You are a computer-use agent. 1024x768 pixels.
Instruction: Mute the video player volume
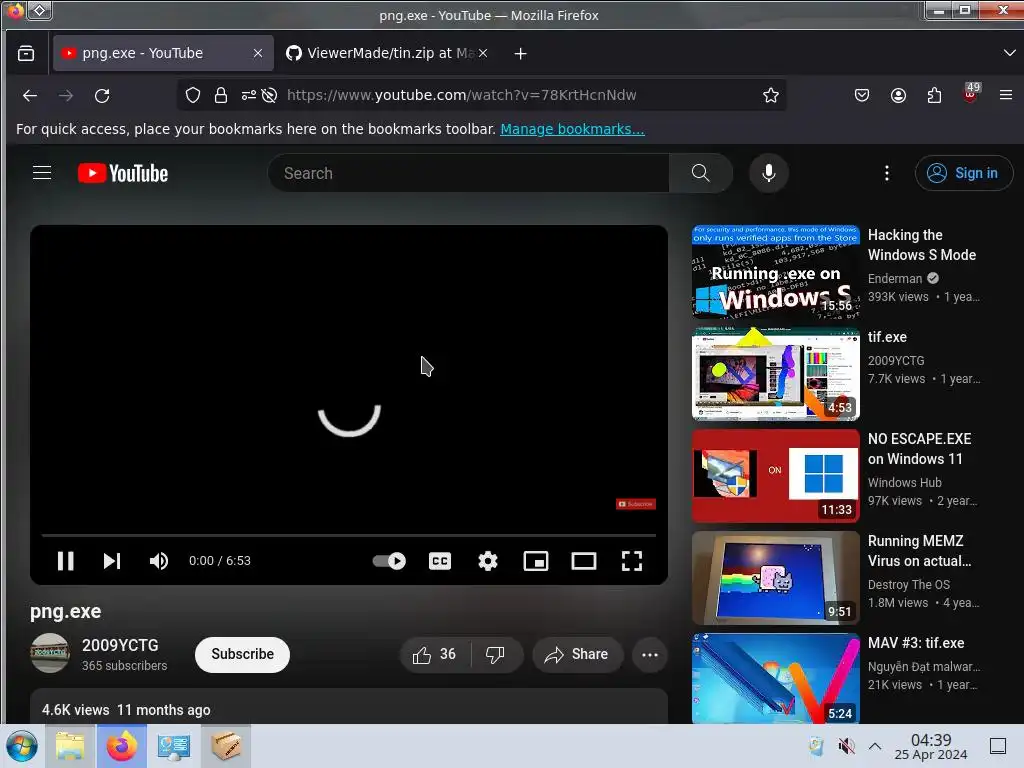[x=159, y=561]
